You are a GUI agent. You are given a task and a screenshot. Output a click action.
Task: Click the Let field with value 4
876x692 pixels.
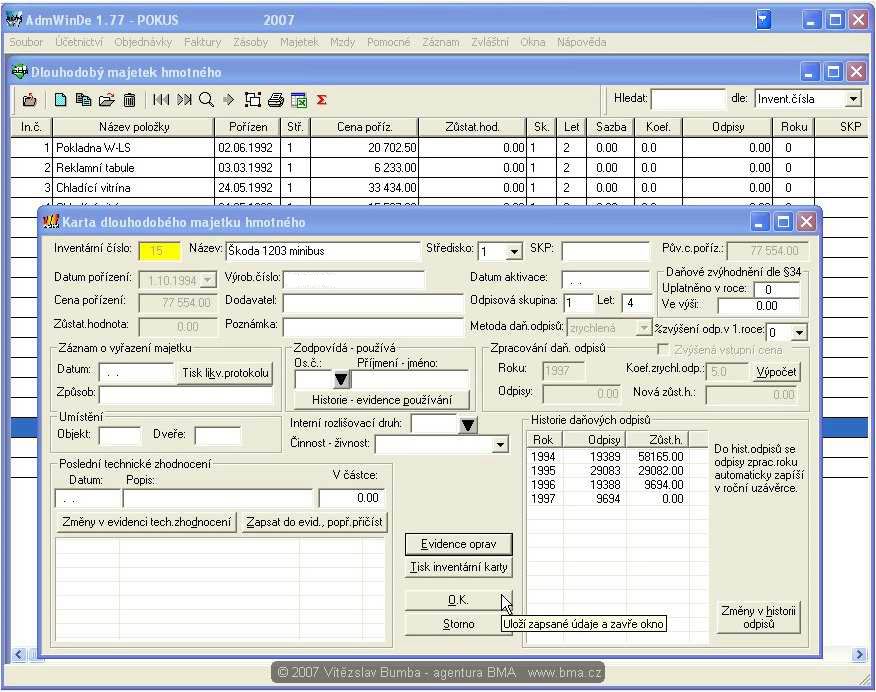click(x=636, y=302)
